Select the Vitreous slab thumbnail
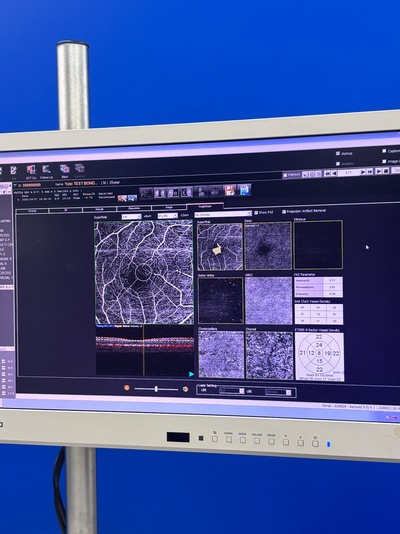The image size is (400, 534). click(318, 245)
